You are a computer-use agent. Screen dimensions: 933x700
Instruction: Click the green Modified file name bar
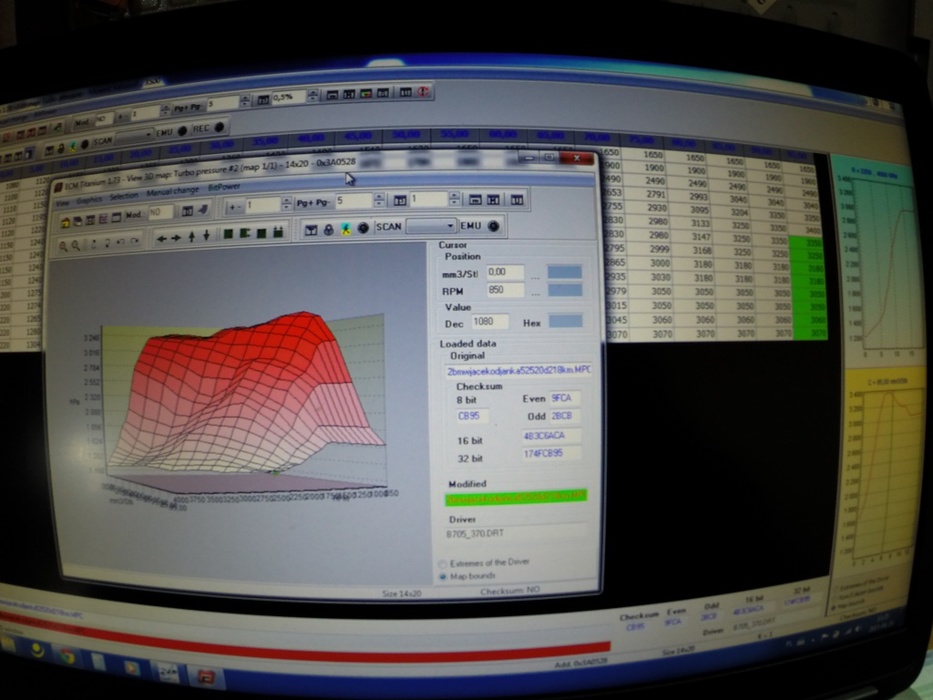(516, 496)
